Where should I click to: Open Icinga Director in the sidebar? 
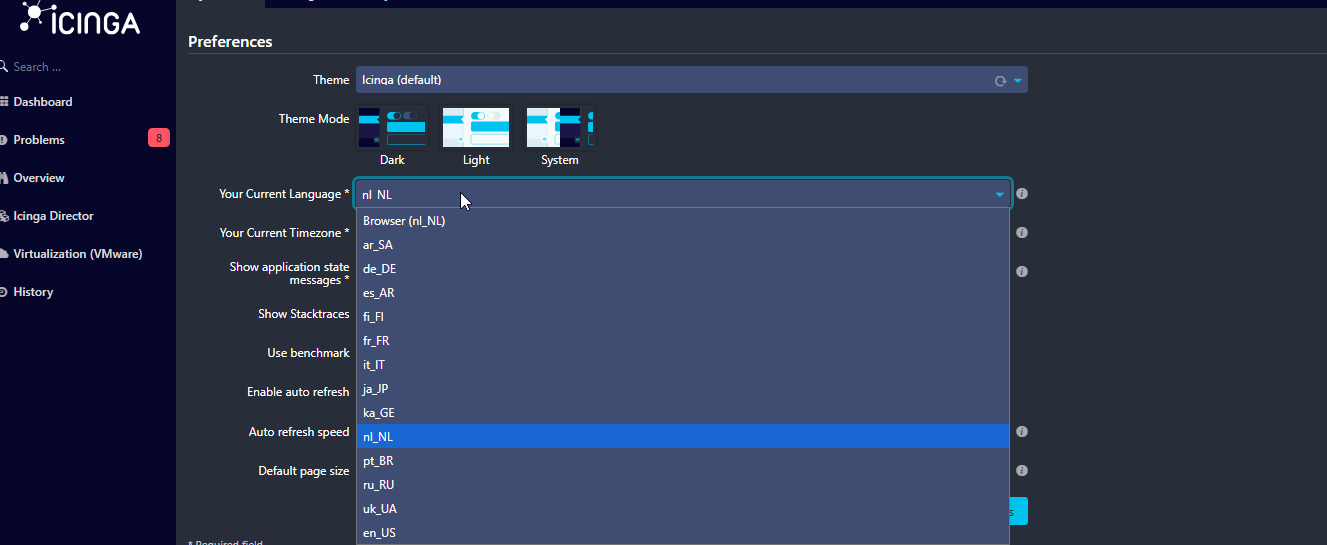tap(53, 216)
